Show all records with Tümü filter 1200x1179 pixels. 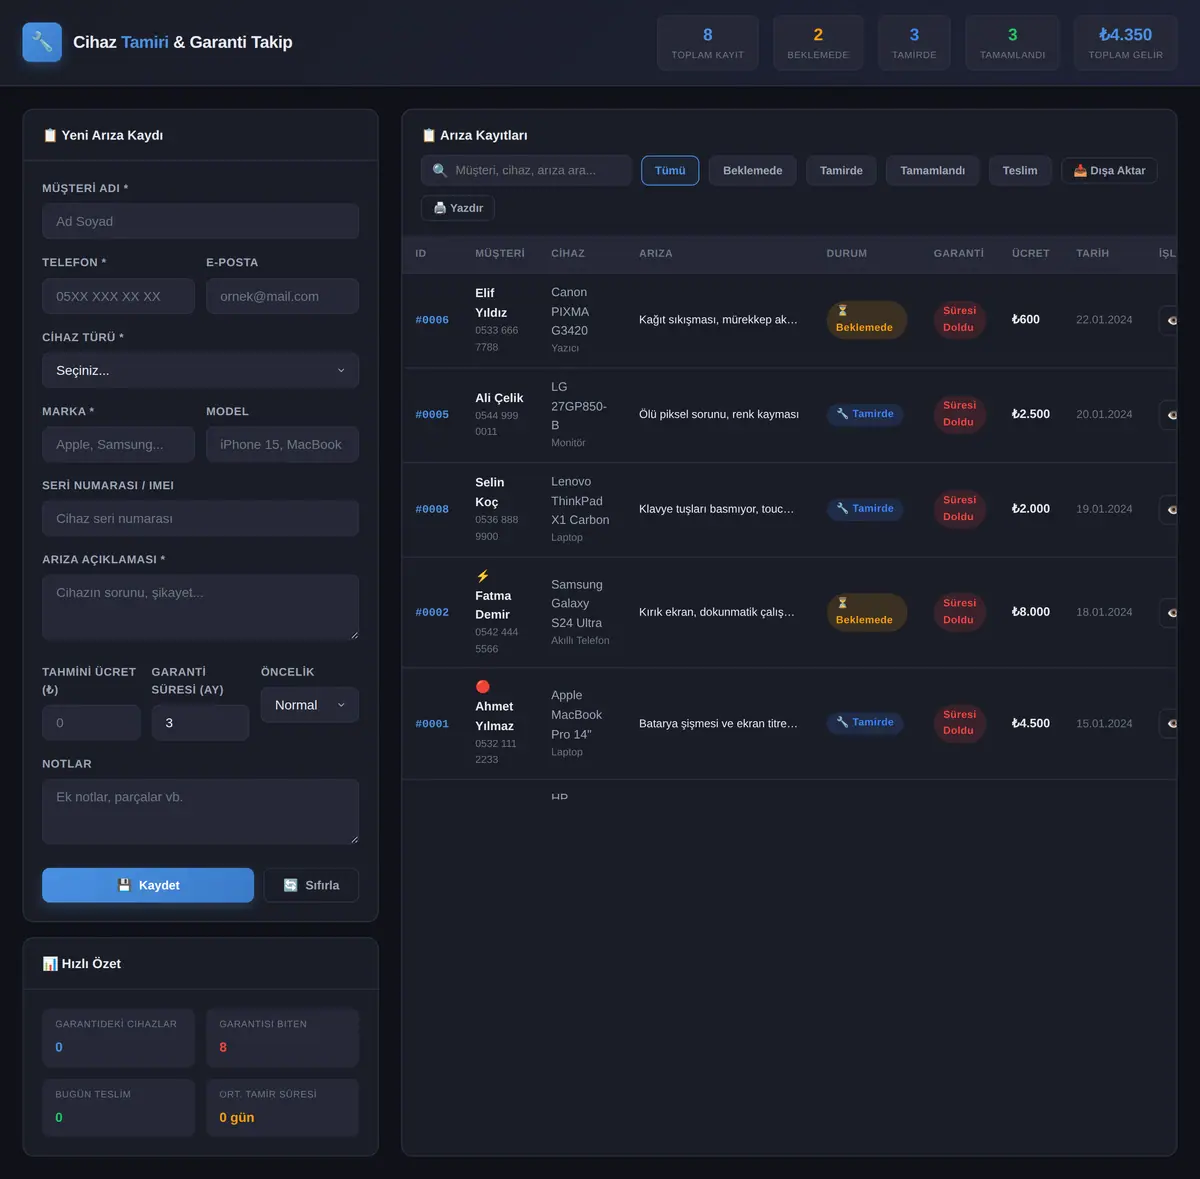670,170
